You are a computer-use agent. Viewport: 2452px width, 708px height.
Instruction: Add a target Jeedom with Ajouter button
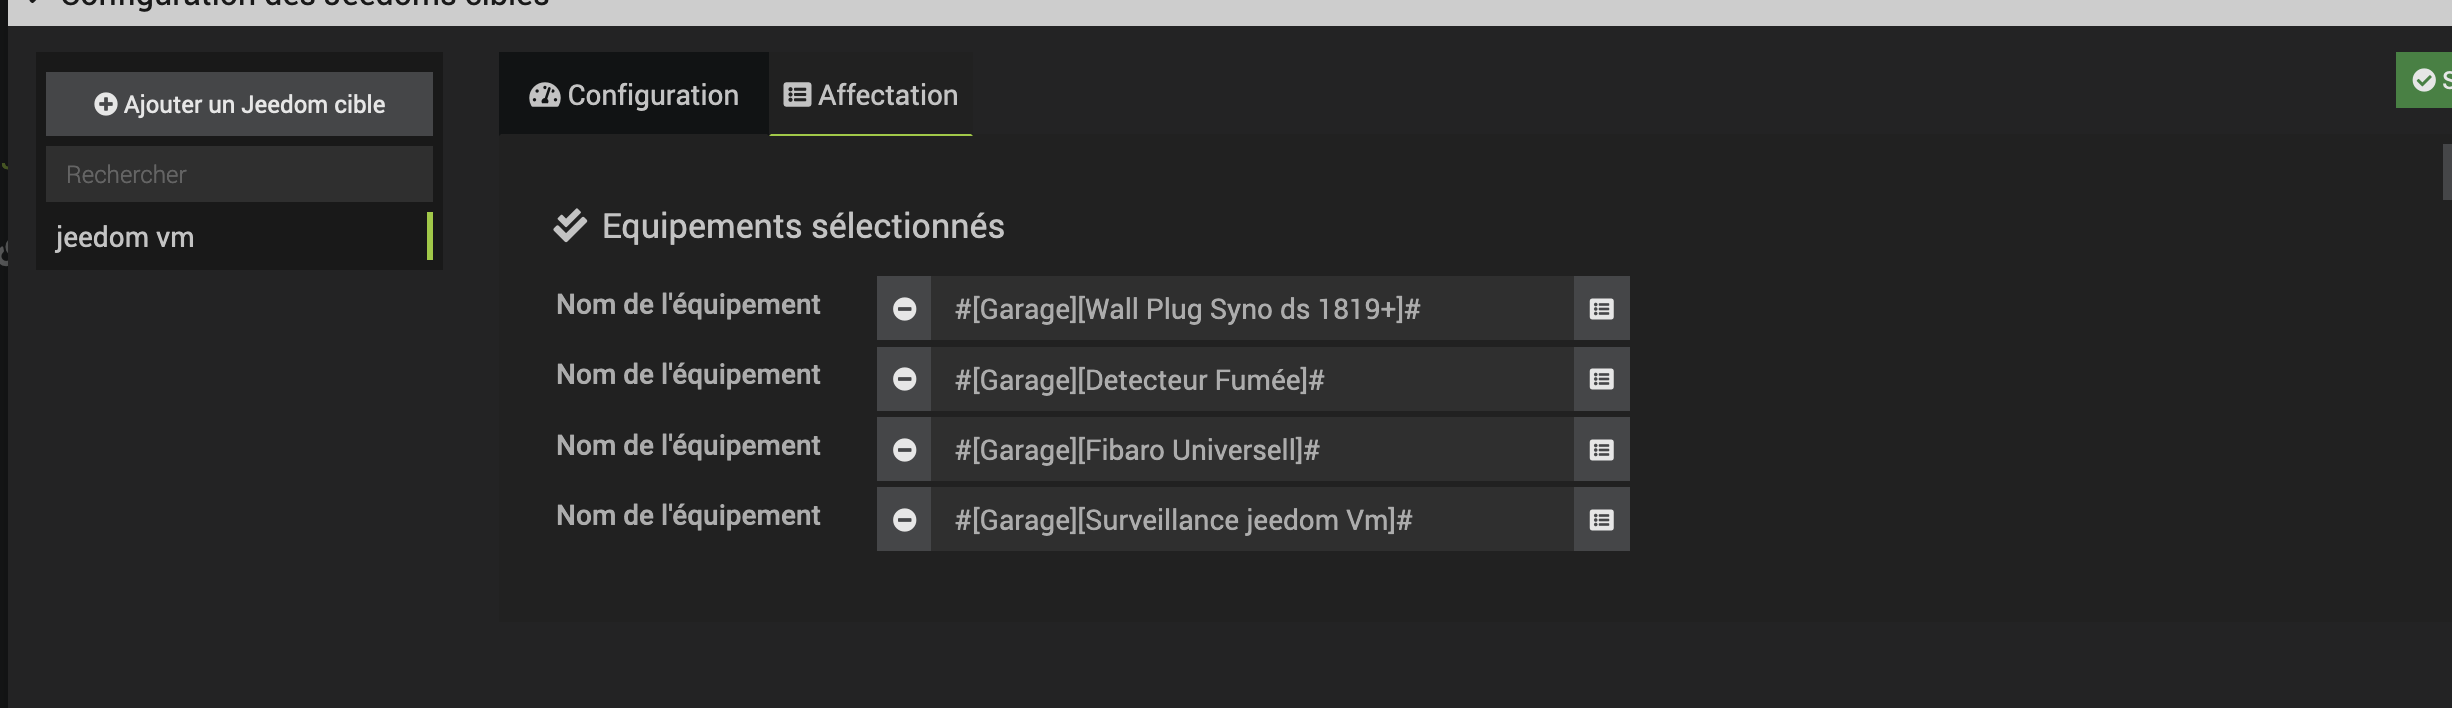coord(239,104)
